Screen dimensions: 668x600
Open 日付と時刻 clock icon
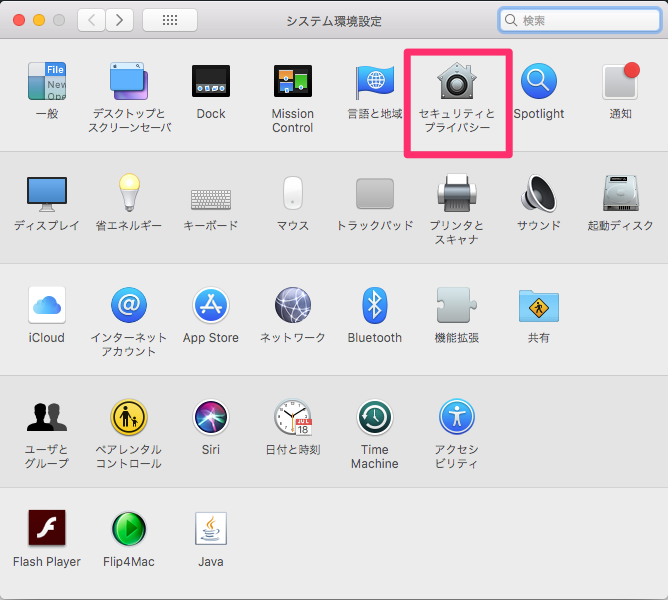pos(293,417)
